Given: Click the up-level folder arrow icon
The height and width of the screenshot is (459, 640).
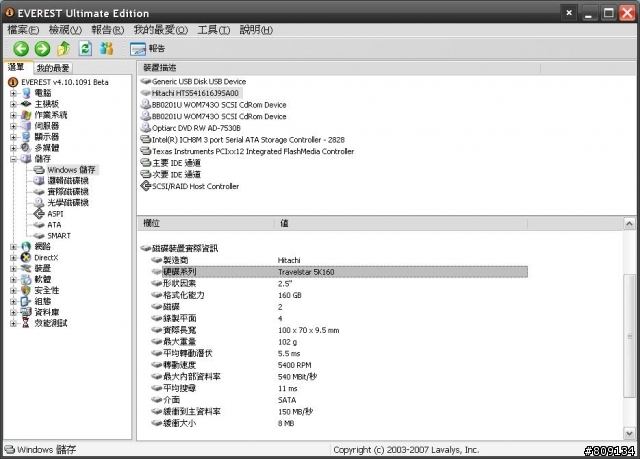Looking at the screenshot, I should (63, 49).
